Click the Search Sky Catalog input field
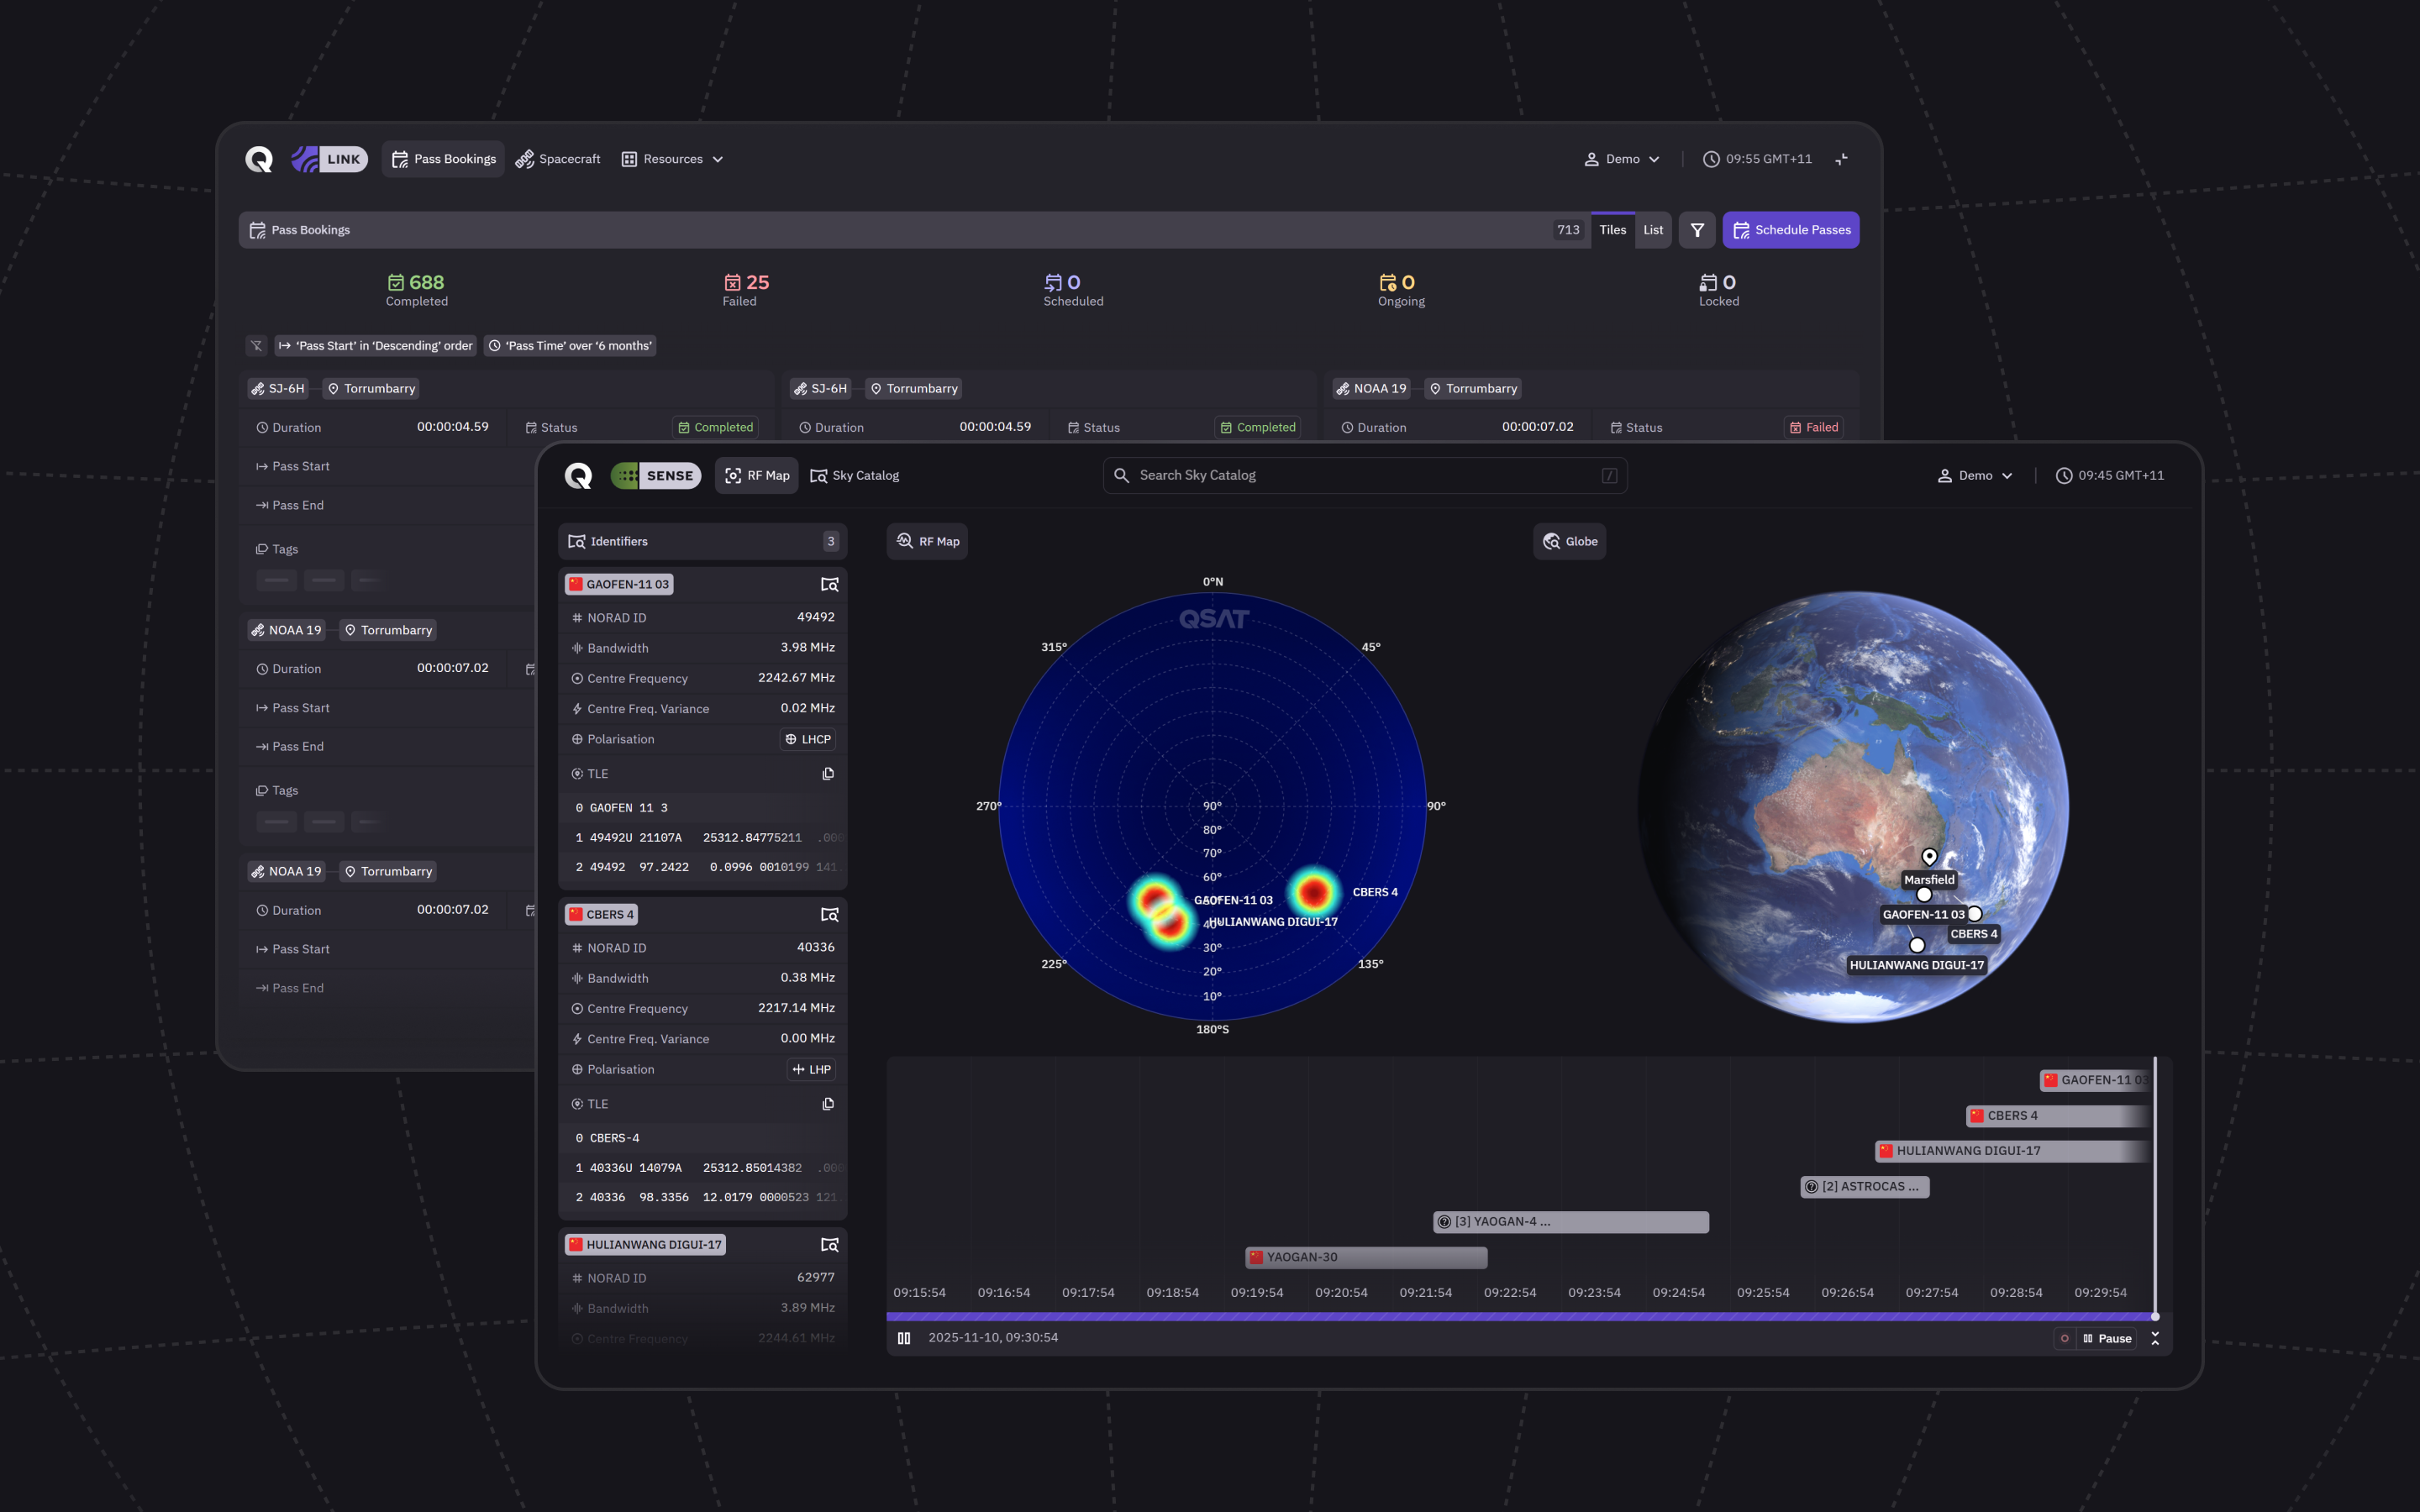 click(1365, 476)
